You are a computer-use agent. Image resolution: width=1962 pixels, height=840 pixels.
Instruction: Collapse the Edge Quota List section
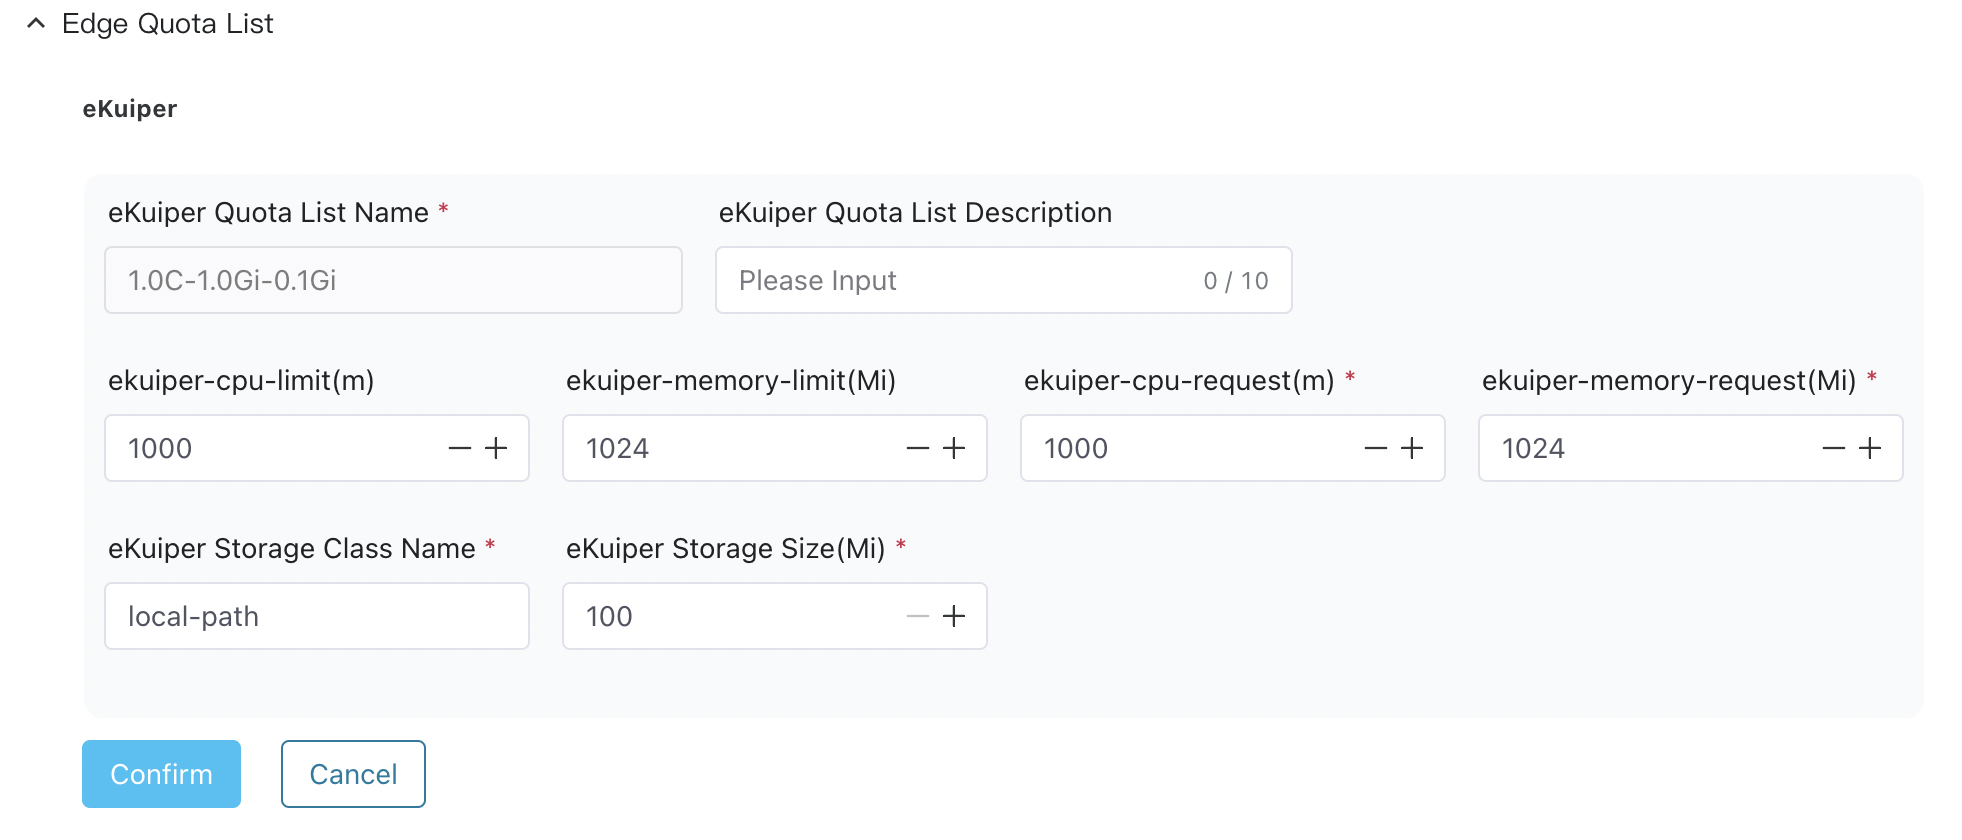[x=36, y=23]
